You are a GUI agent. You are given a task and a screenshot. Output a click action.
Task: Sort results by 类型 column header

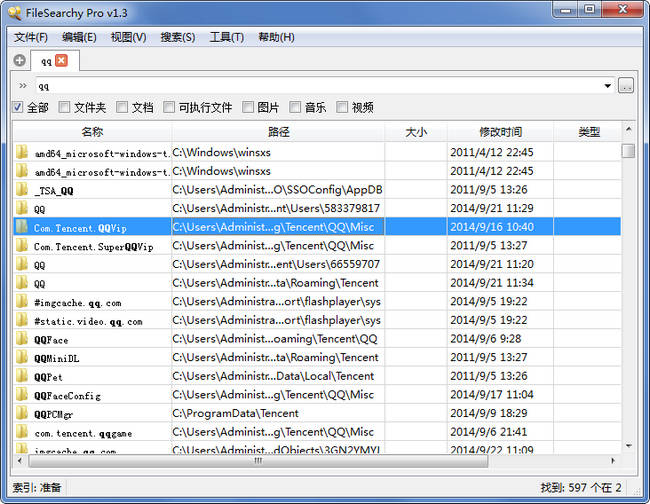[589, 132]
